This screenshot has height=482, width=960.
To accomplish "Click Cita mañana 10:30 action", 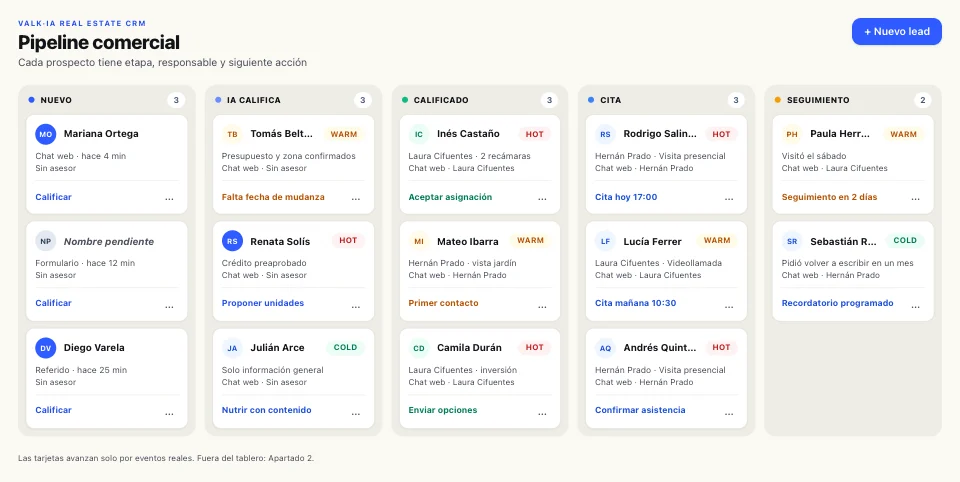I will tap(636, 303).
